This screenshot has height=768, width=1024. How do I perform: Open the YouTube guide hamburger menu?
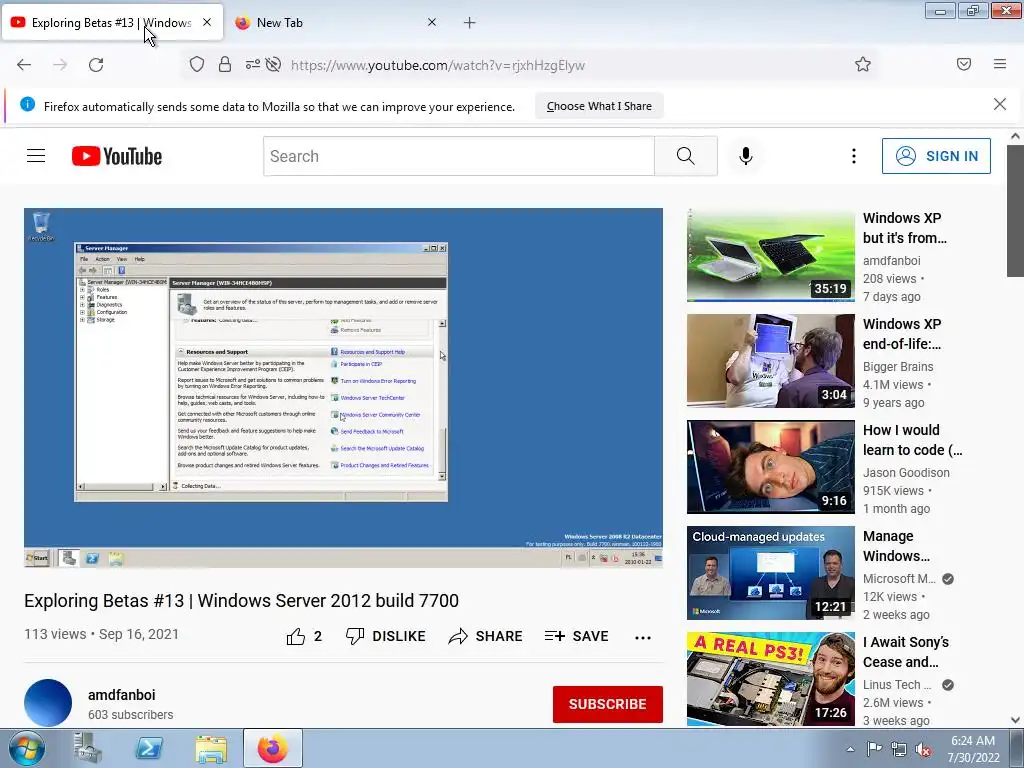pyautogui.click(x=36, y=155)
